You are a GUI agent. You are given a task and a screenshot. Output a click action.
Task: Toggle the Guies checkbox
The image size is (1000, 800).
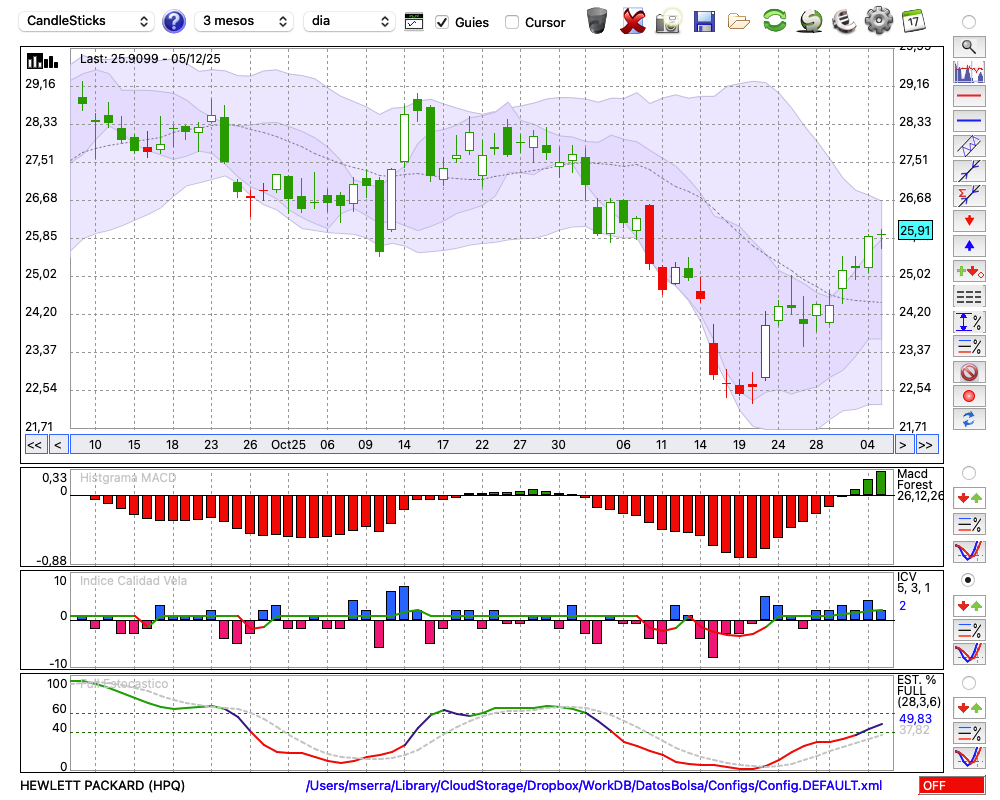click(441, 22)
